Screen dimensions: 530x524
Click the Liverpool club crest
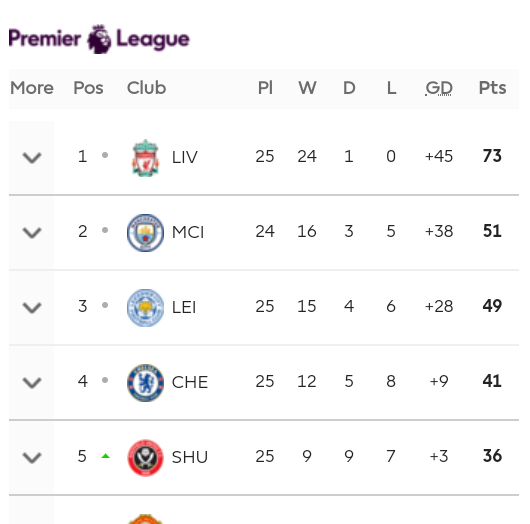coord(145,158)
